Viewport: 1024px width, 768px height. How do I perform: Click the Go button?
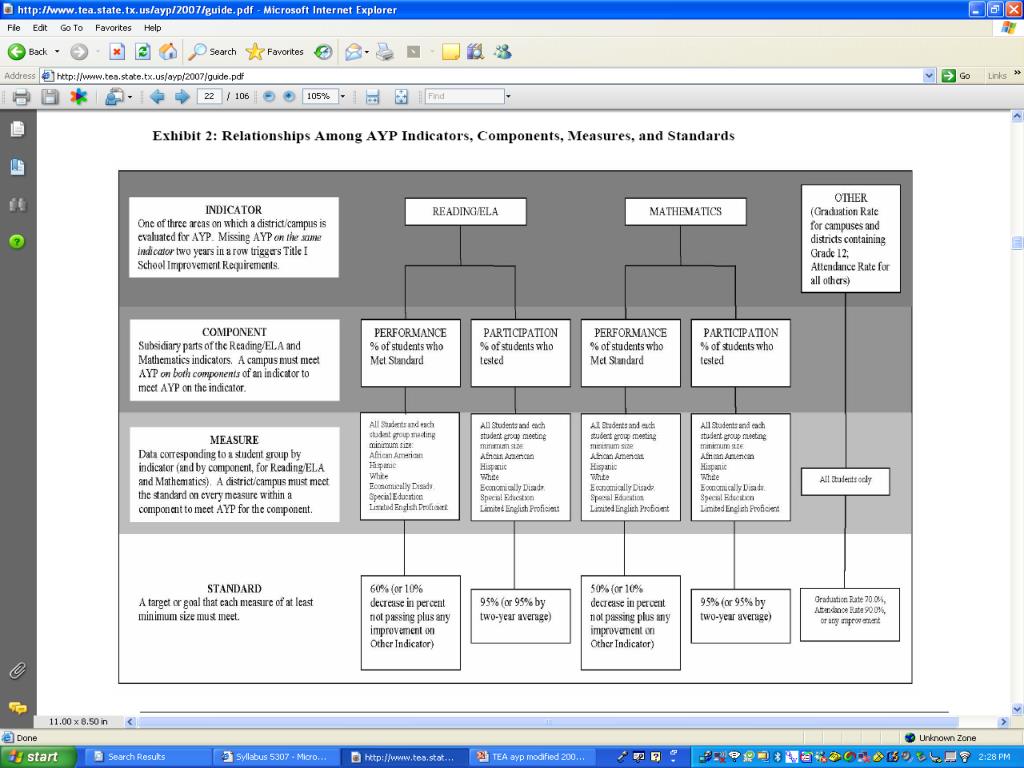tap(956, 76)
